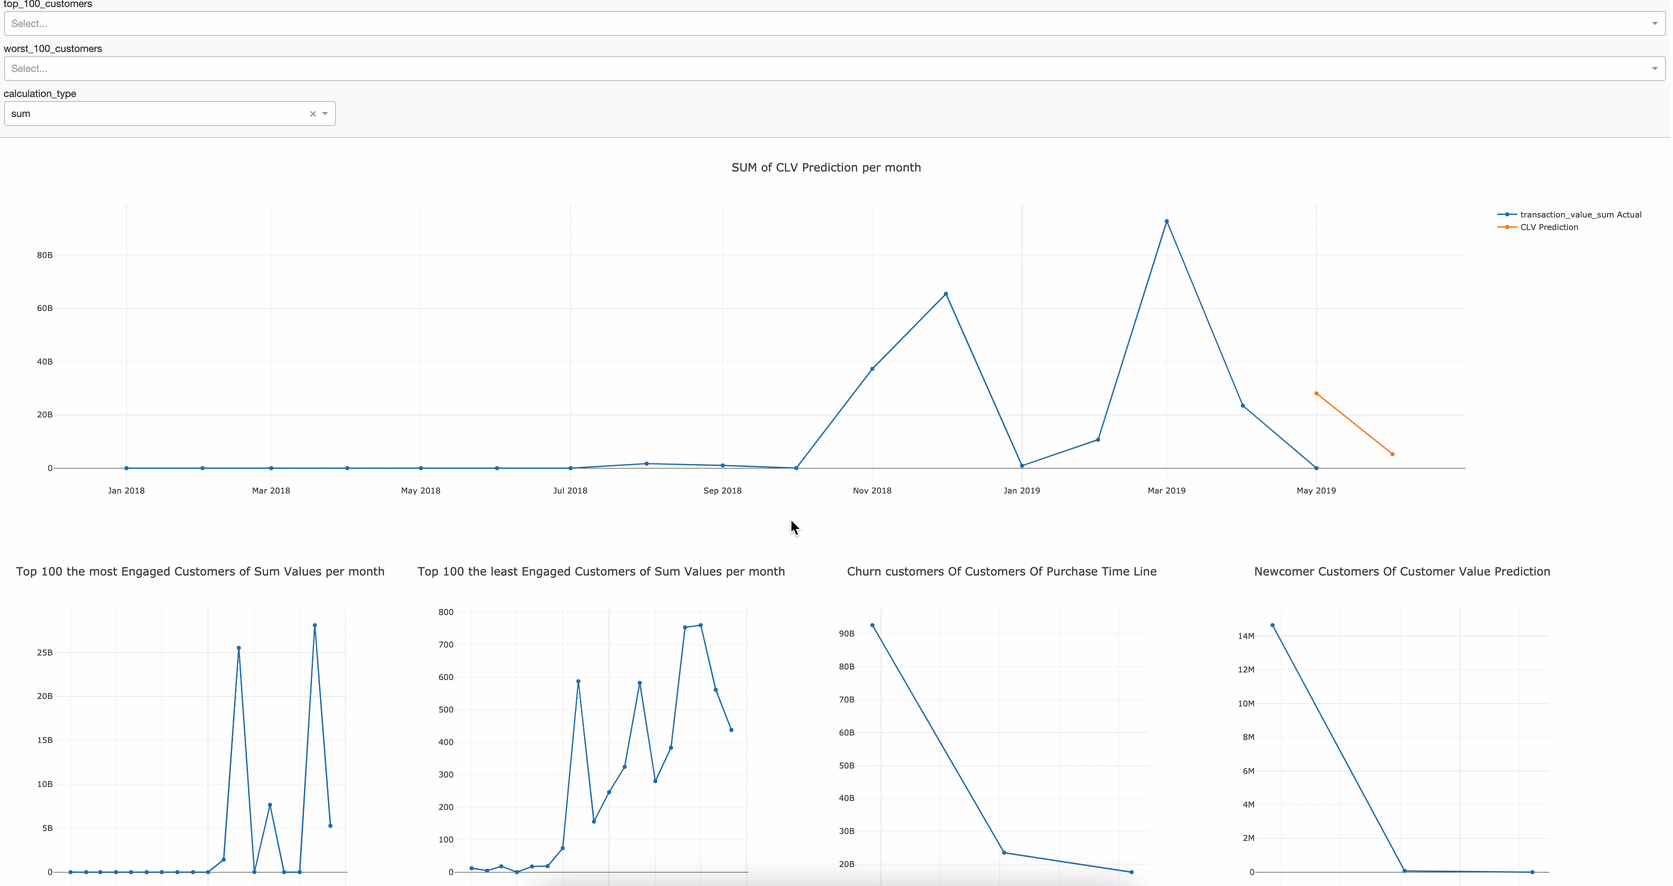Select the first orange CLV Prediction point
Screen dimensions: 1673x886
coord(1316,394)
